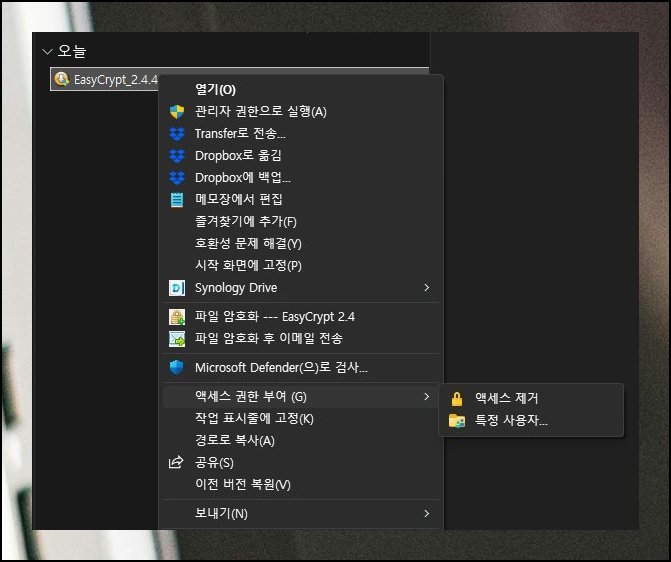Screen dimensions: 671x562
Task: Choose Microsoft Defender(으)로 검사...
Action: click(301, 368)
